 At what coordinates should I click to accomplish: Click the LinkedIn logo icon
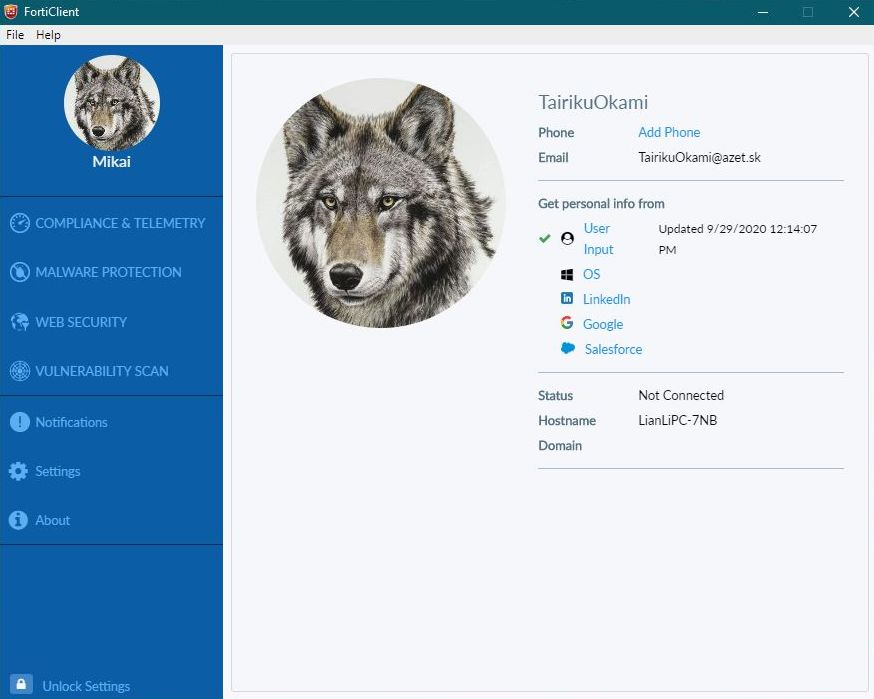(x=567, y=298)
